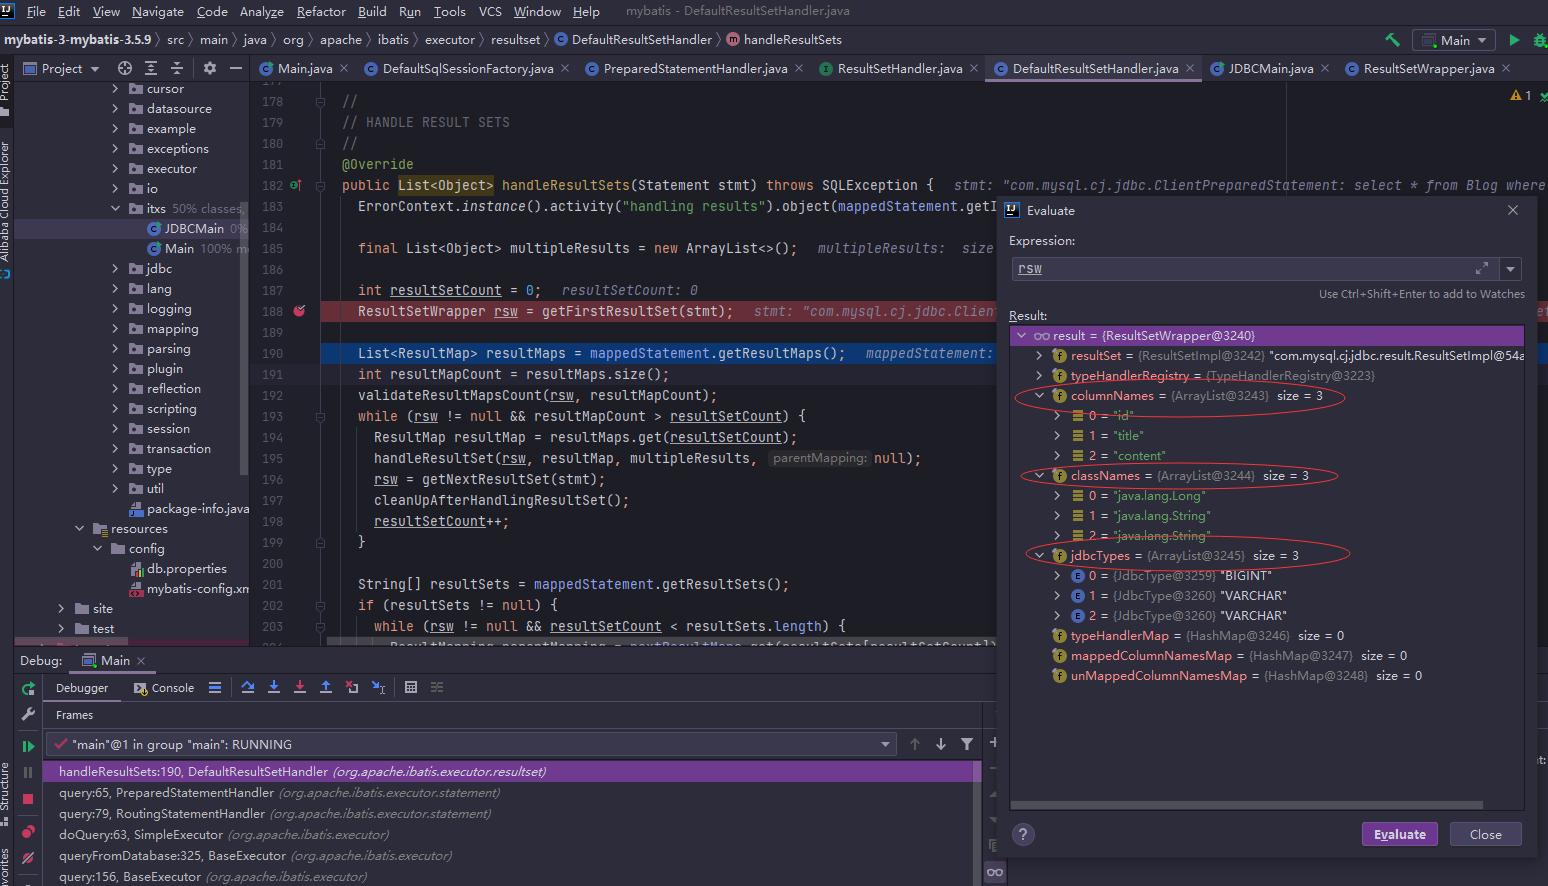The width and height of the screenshot is (1548, 886).
Task: Expand the executor folder in tree
Action: [x=115, y=169]
